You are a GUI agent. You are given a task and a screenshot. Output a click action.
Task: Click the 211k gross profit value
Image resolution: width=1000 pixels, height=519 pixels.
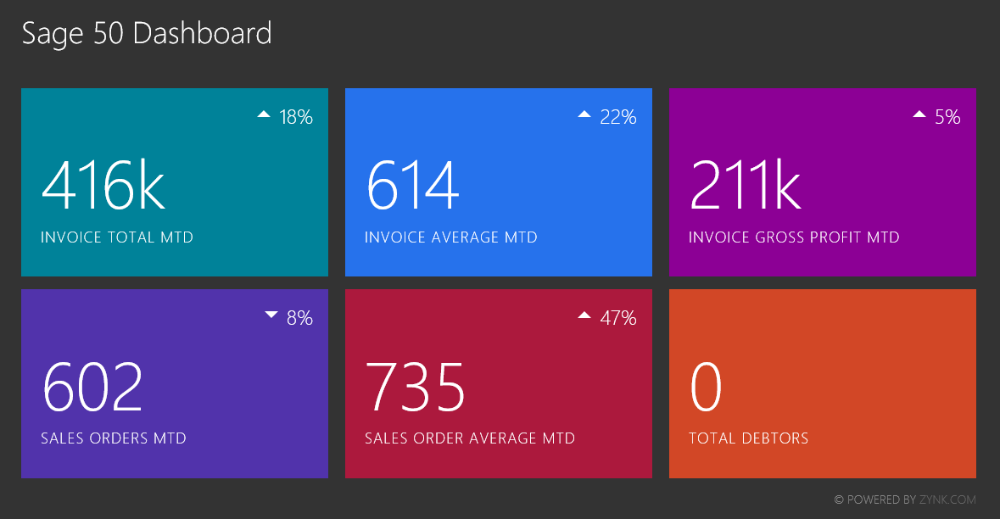coord(746,186)
